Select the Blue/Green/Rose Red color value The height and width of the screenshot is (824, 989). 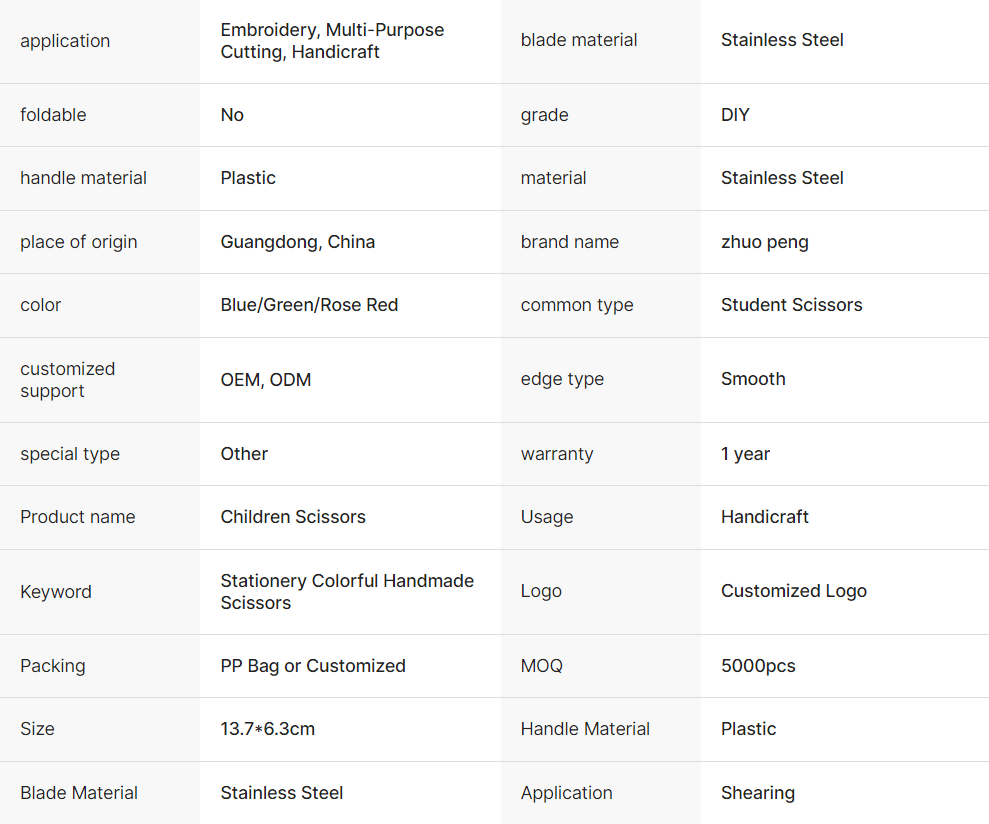(309, 305)
